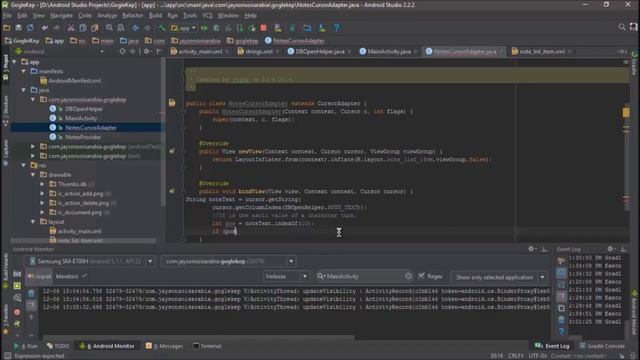Screen dimensions: 640x360
Task: Switch to the DBOpenHelper.java editor tab
Action: [319, 51]
